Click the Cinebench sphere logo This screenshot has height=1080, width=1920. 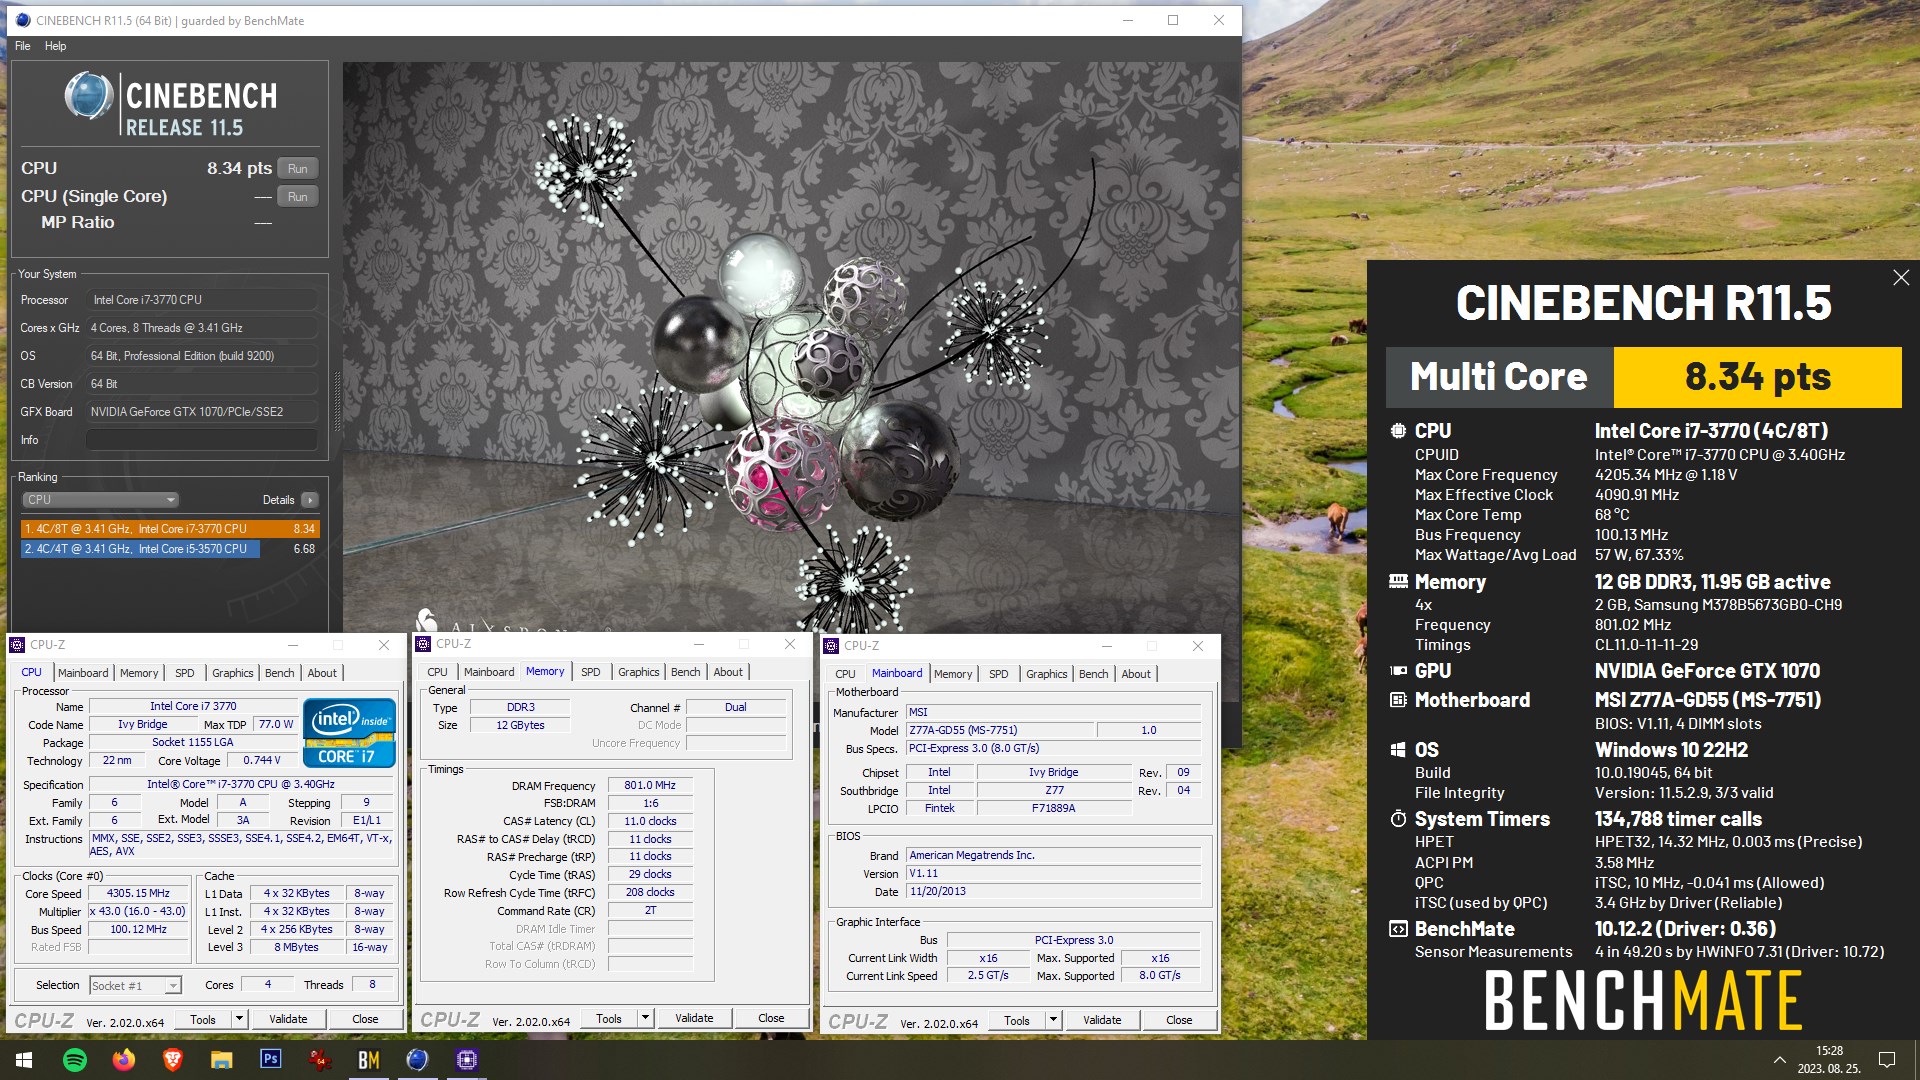click(x=90, y=97)
